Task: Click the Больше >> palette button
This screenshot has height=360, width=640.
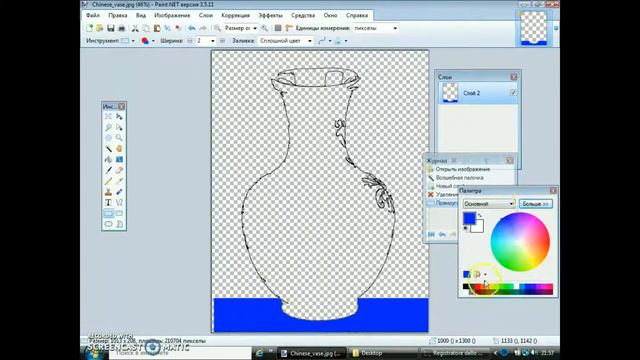Action: pyautogui.click(x=536, y=203)
